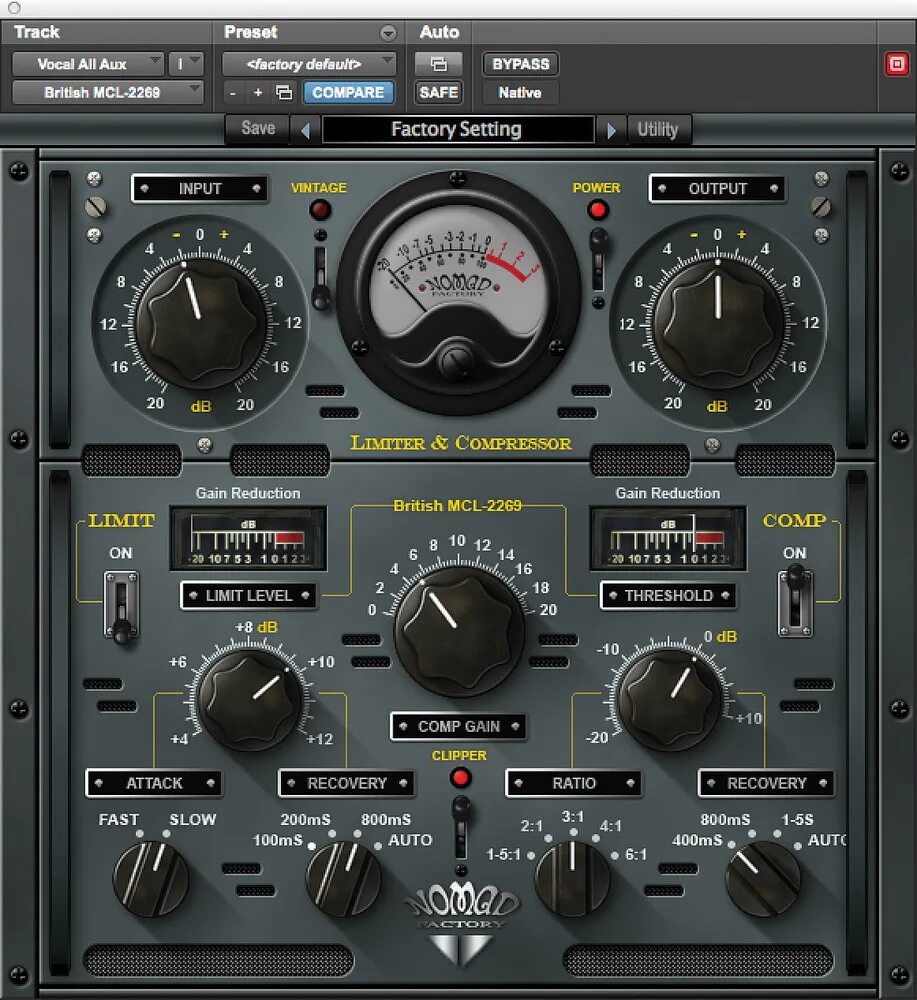Screen dimensions: 917x1000
Task: Flip the LIMIT ON toggle switch
Action: (119, 605)
